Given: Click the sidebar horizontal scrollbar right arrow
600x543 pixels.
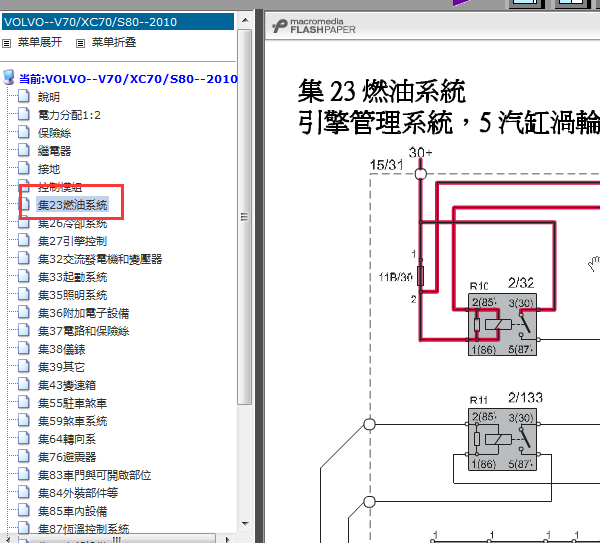Looking at the screenshot, I should click(x=228, y=539).
